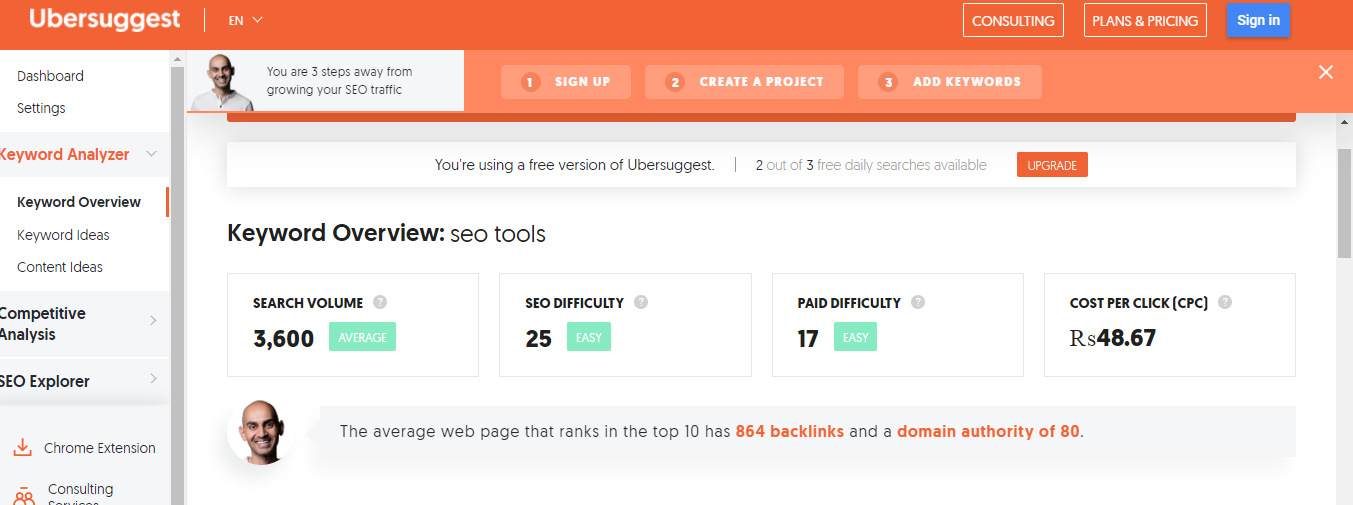Open Dashboard in the sidebar
Screen dimensions: 1353x505
50,76
